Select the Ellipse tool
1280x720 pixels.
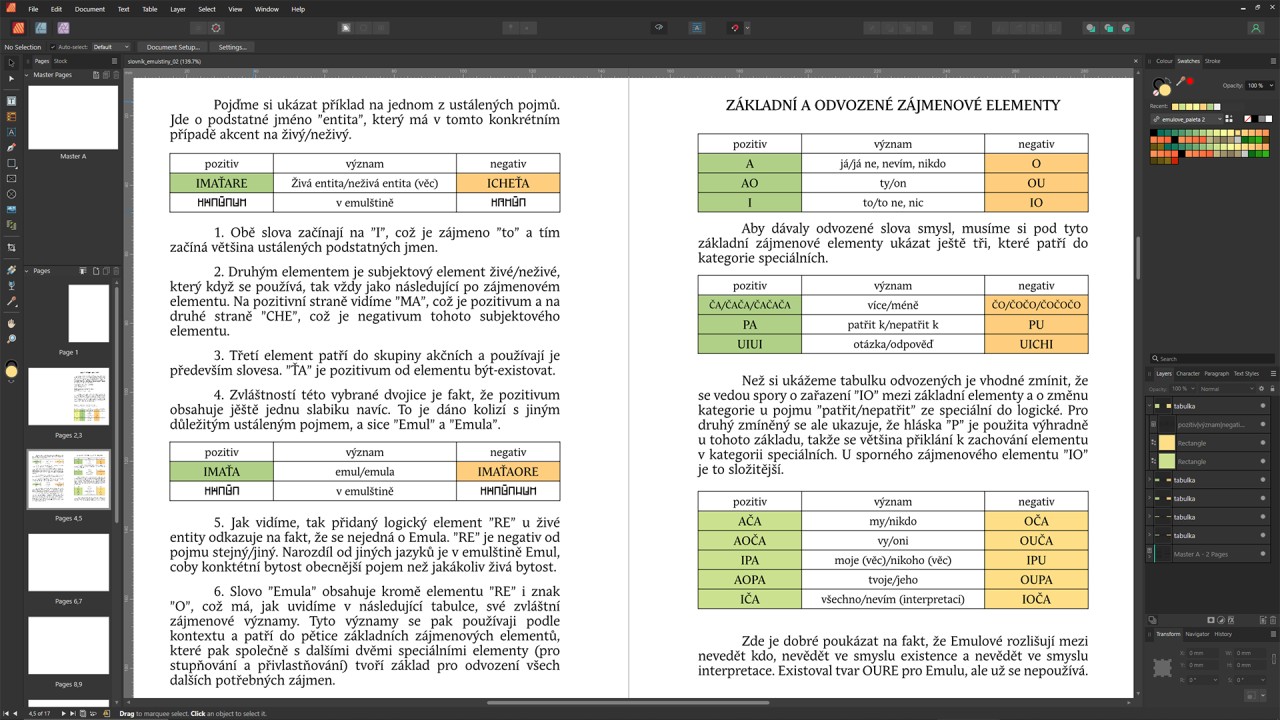[11, 194]
